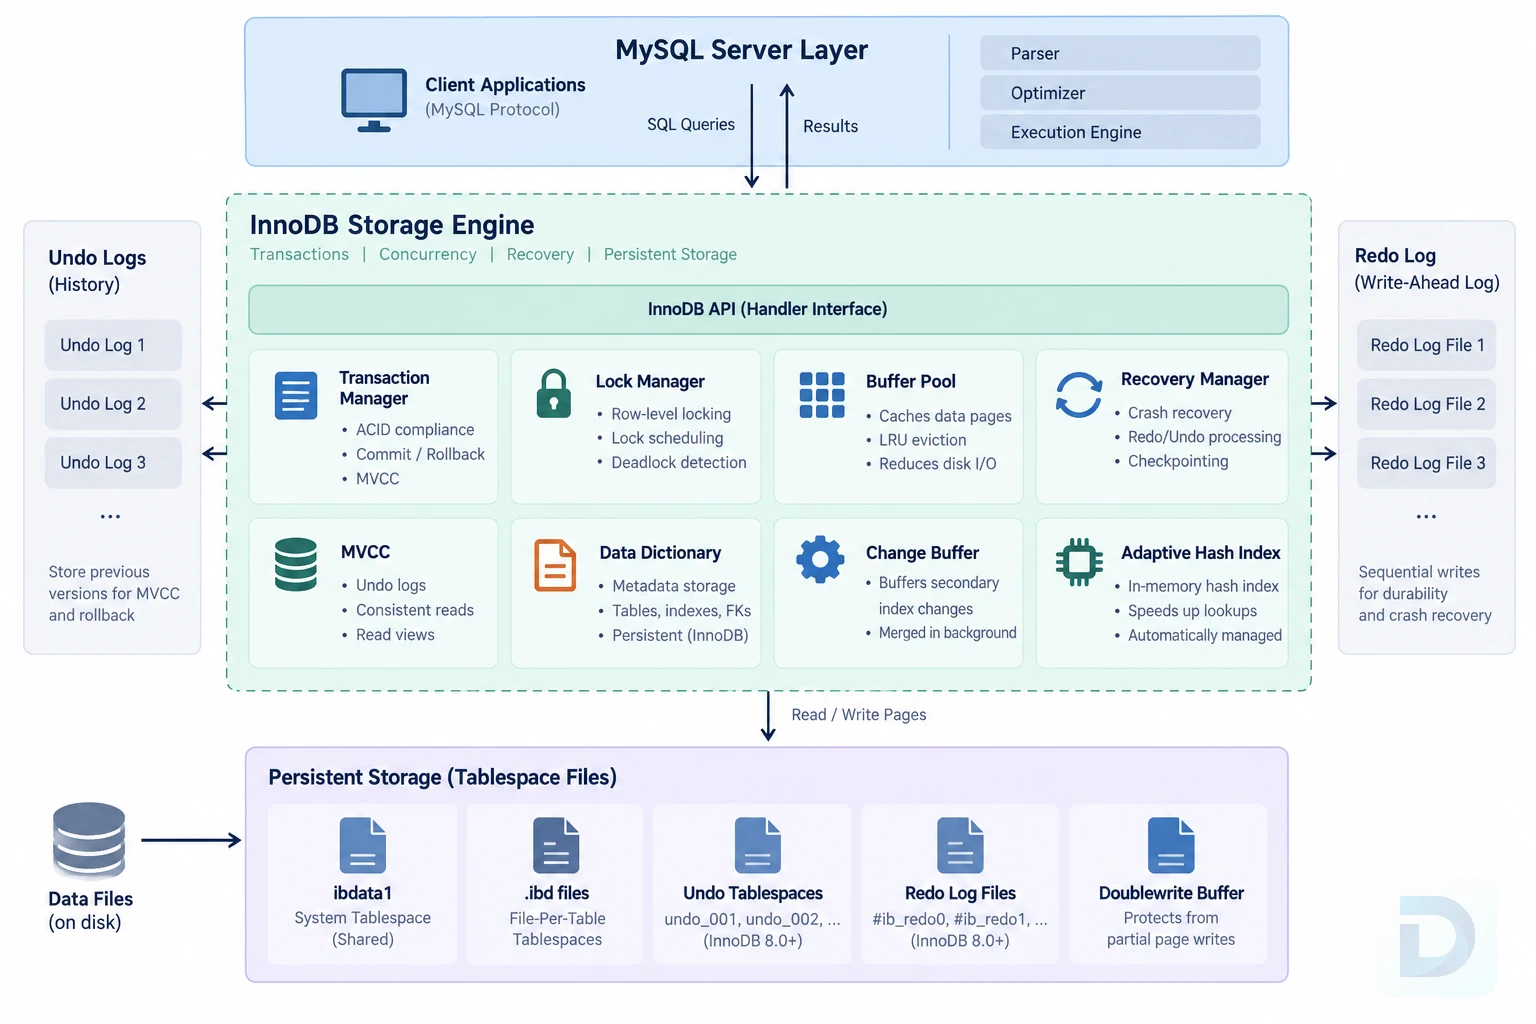Select the Redo Log File 2 box

coord(1426,404)
